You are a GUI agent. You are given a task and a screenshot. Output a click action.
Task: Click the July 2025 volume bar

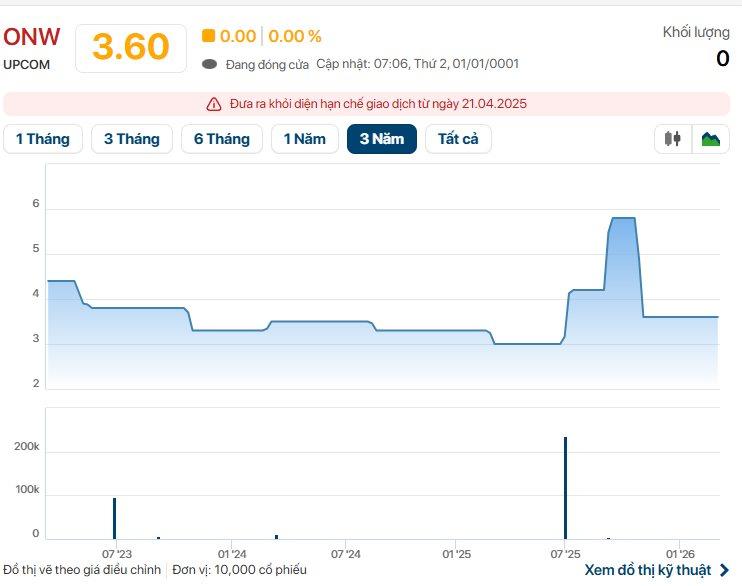pyautogui.click(x=565, y=488)
